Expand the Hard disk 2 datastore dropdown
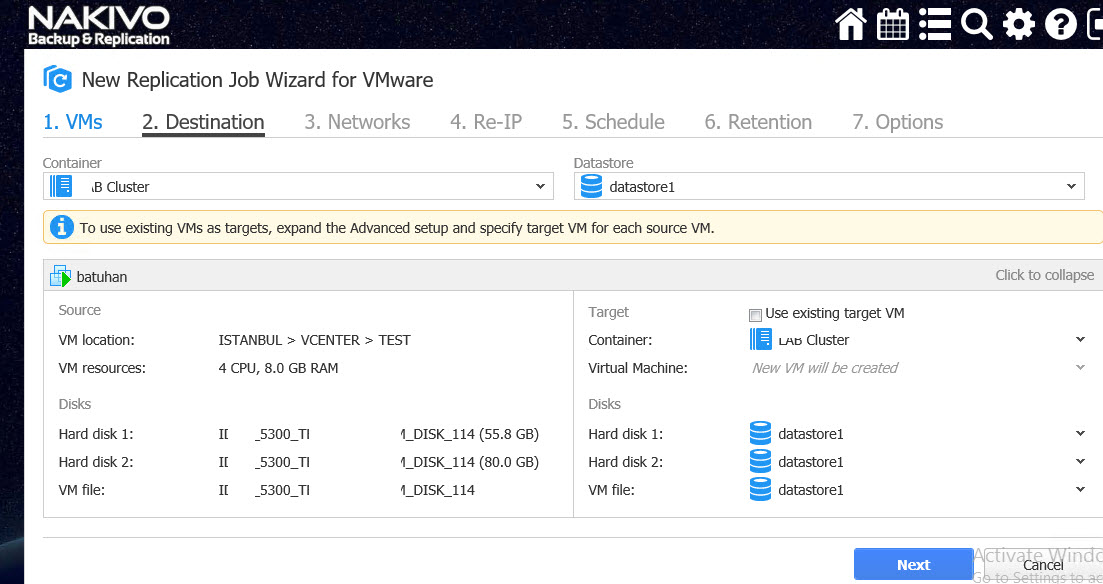Image resolution: width=1103 pixels, height=584 pixels. 1080,462
